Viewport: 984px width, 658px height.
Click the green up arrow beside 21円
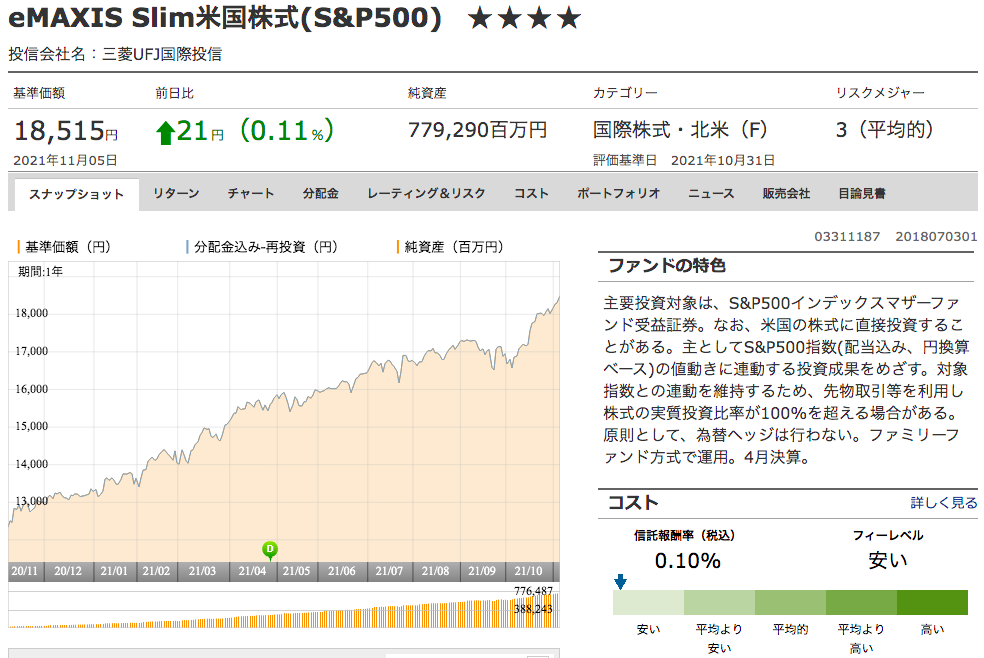(x=165, y=133)
